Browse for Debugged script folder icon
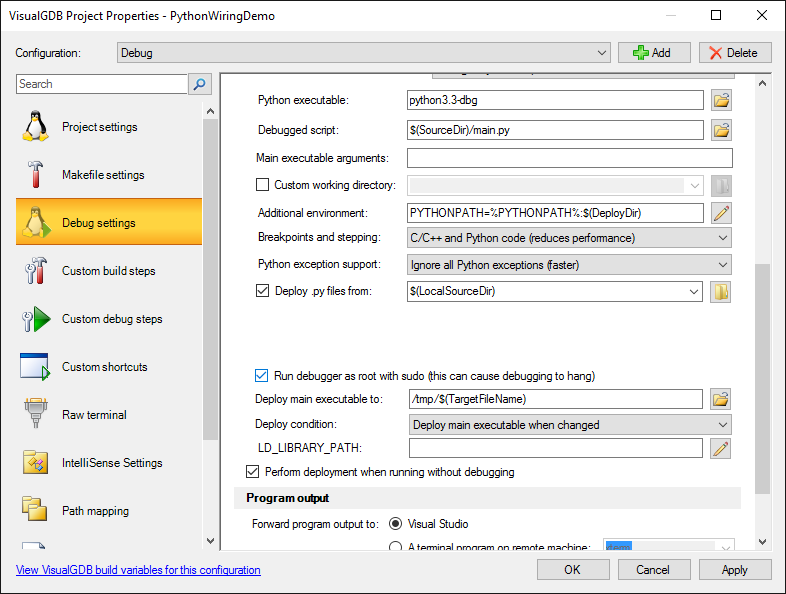 tap(721, 130)
